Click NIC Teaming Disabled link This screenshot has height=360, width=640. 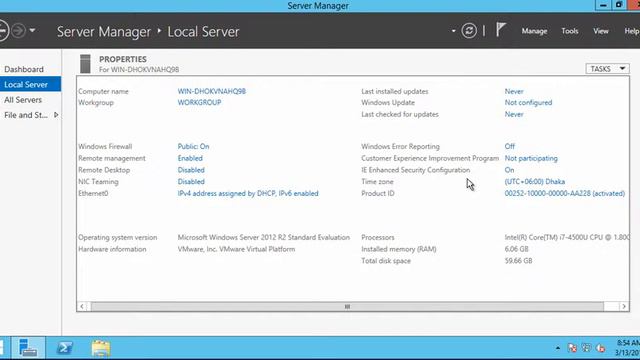click(191, 182)
